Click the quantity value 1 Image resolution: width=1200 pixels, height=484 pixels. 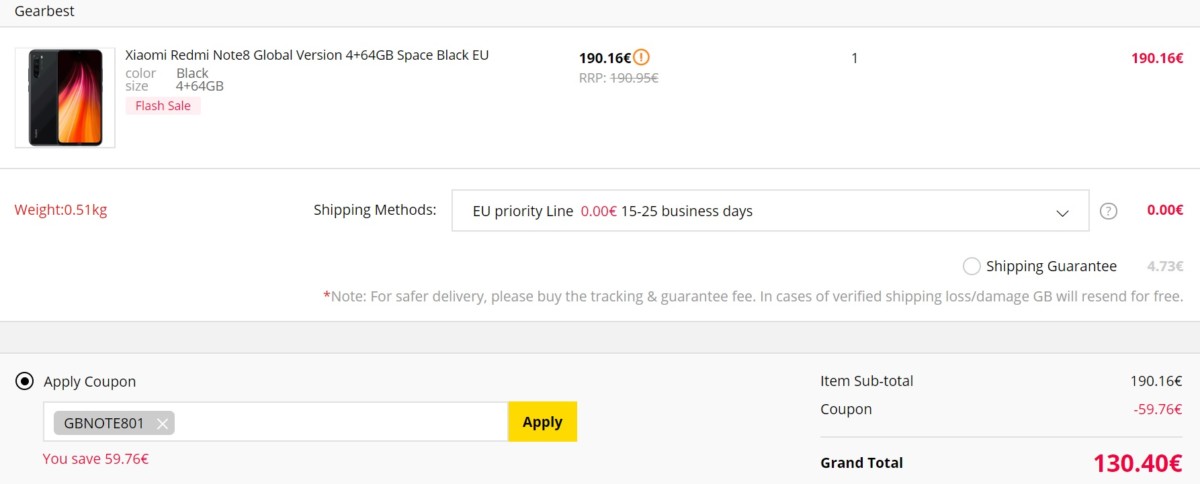pyautogui.click(x=854, y=58)
